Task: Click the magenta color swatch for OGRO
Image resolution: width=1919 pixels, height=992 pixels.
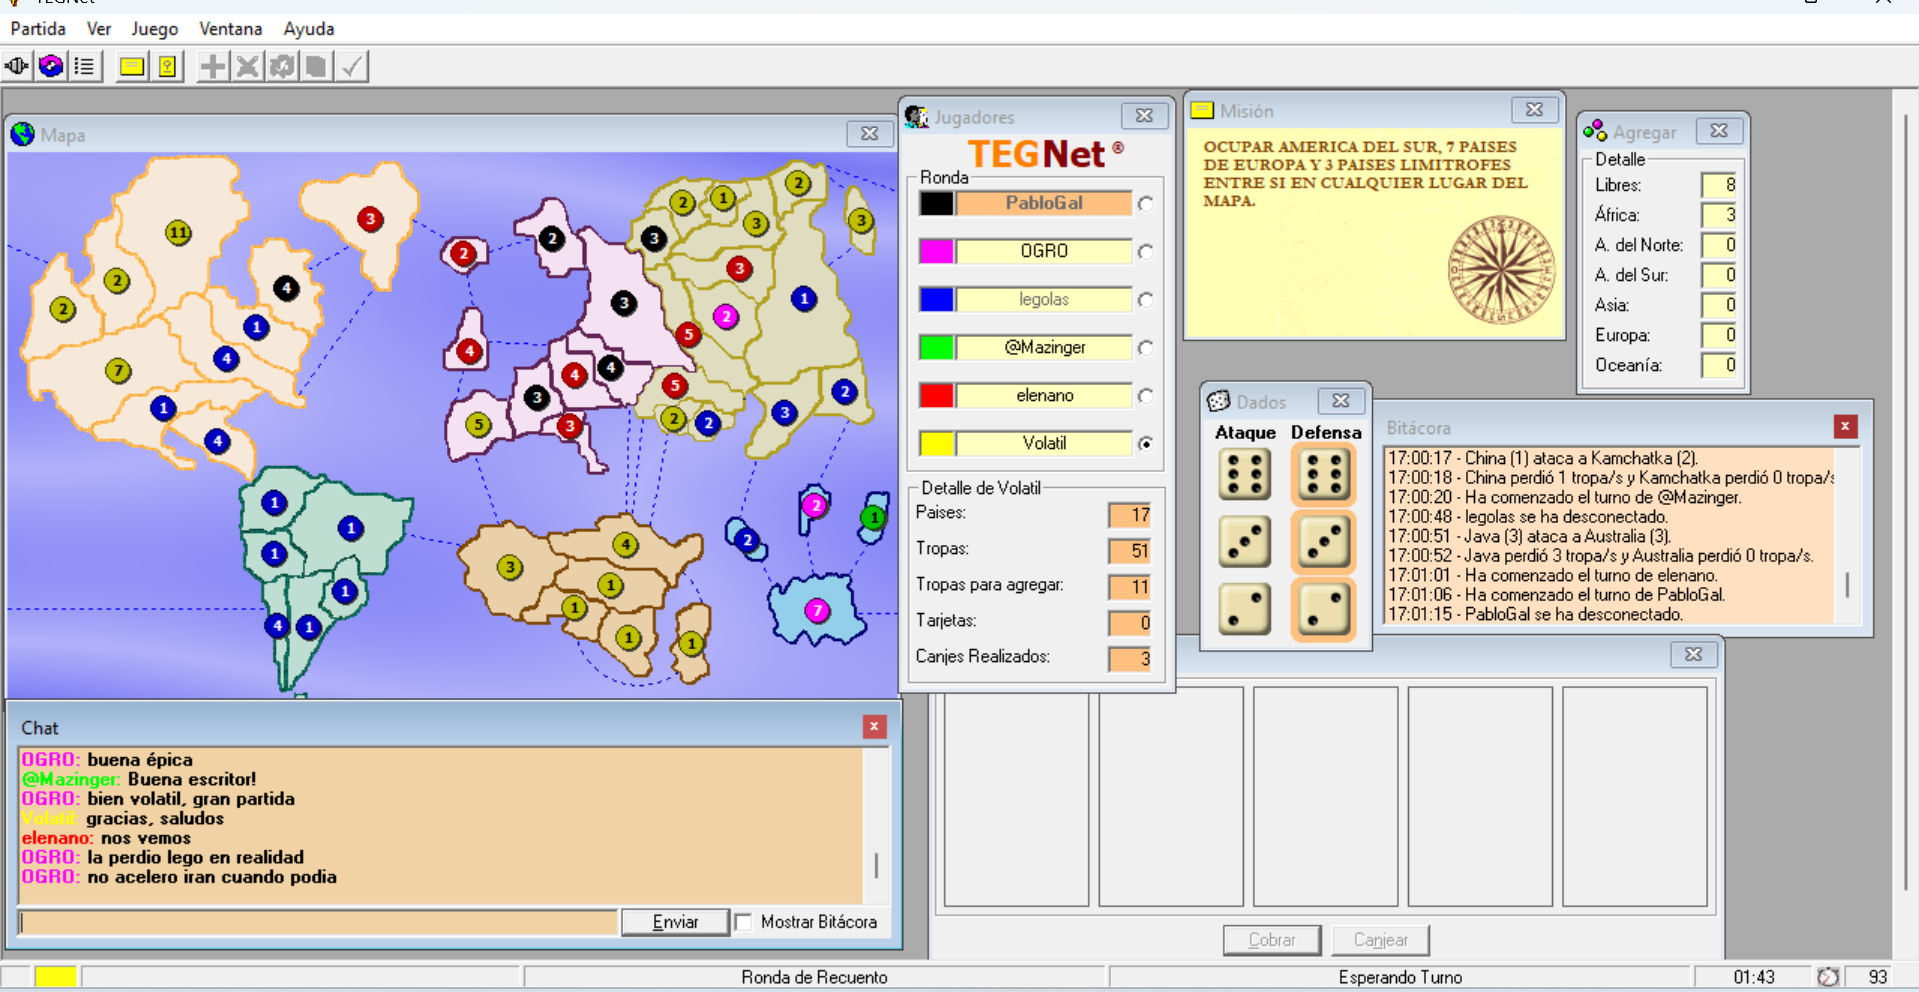Action: click(936, 251)
